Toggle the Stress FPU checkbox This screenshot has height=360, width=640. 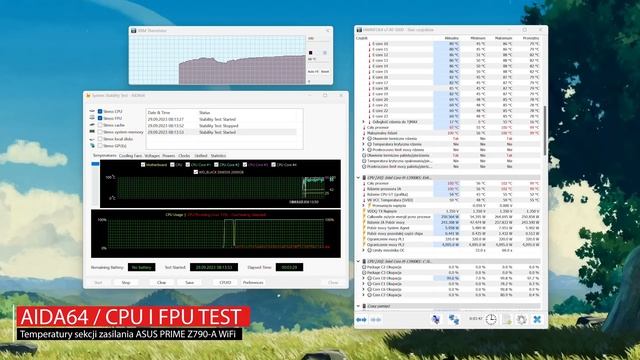[x=100, y=118]
